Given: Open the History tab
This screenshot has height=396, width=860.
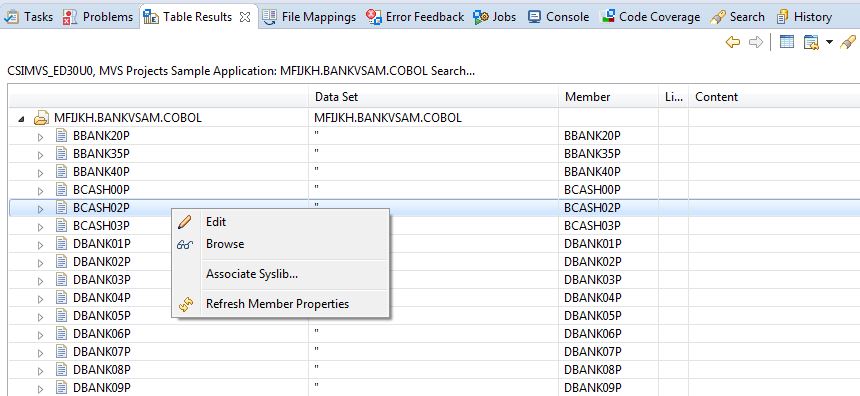Looking at the screenshot, I should tap(805, 16).
